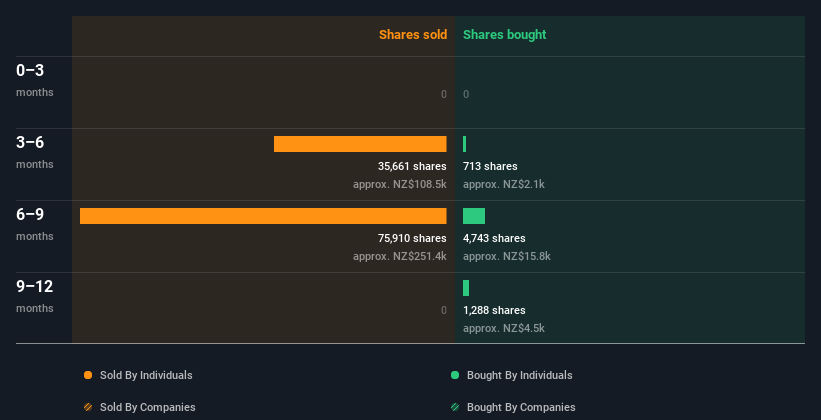Click the orange Sold By Individuals legend dot
Viewport: 821px width, 420px height.
pos(88,375)
